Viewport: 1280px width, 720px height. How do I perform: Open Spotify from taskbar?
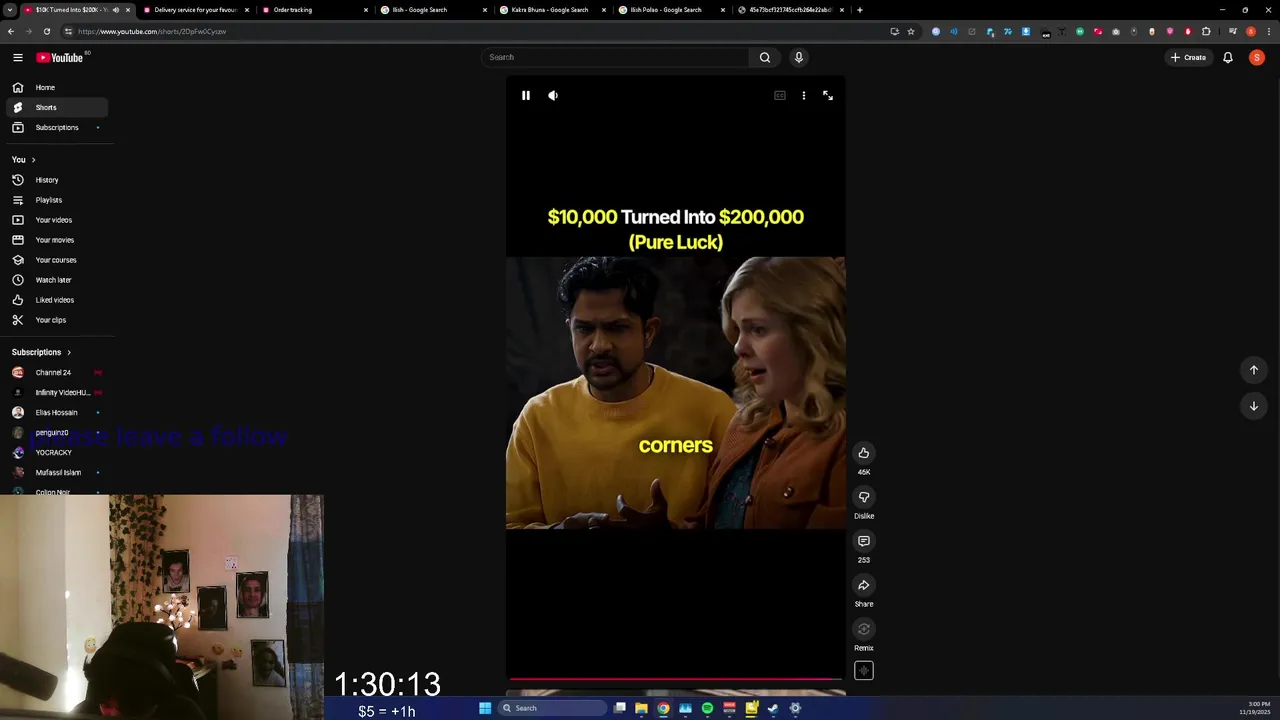(x=707, y=708)
